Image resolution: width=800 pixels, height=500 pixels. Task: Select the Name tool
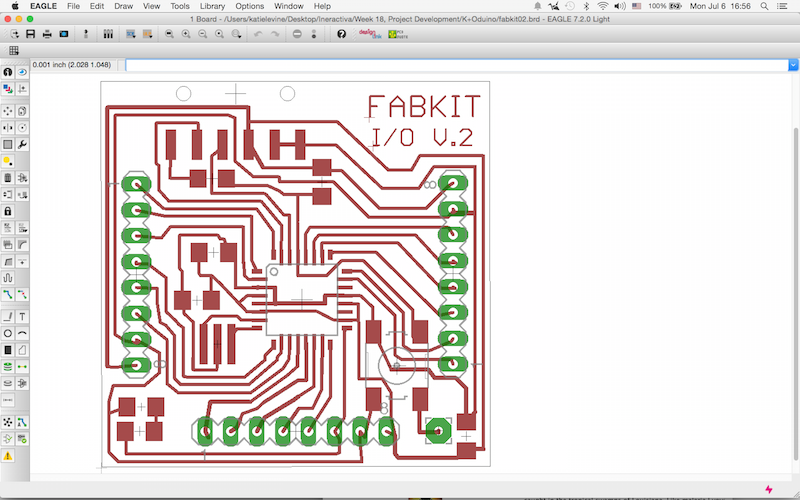coord(8,228)
